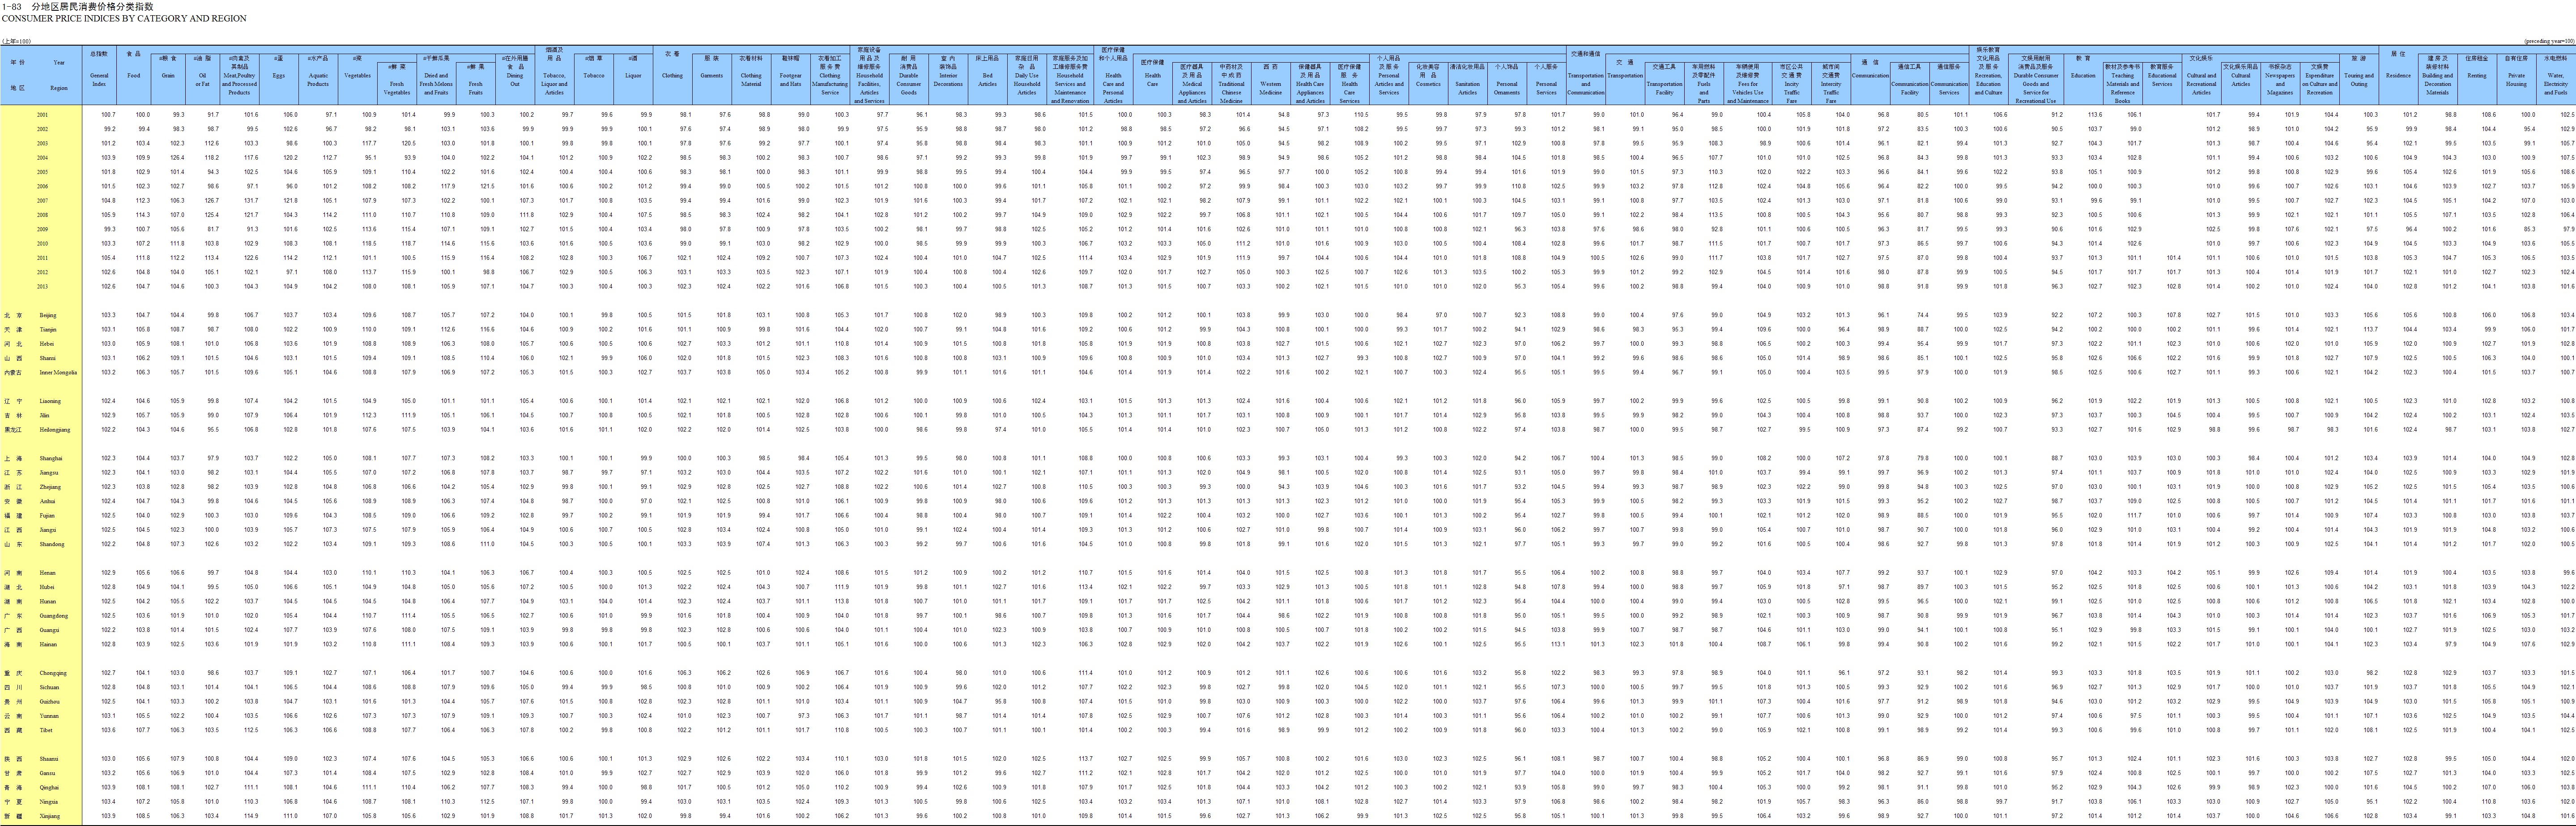Viewport: 2576px width, 826px height.
Task: Click the 'Xinjiang' region row label
Action: (x=50, y=816)
